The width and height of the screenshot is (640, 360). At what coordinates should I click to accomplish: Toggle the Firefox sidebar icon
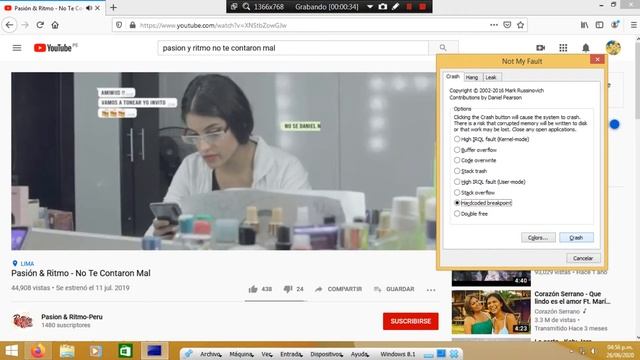pyautogui.click(x=599, y=25)
